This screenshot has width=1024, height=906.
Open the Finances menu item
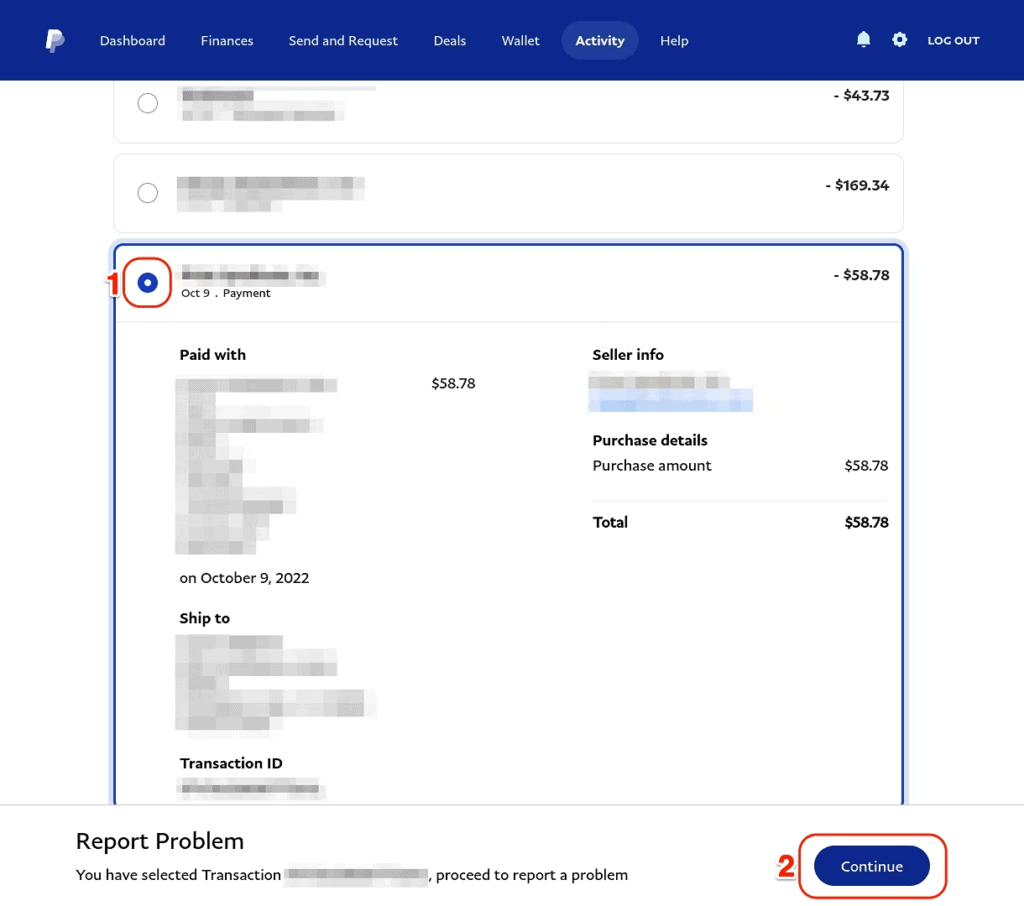227,41
